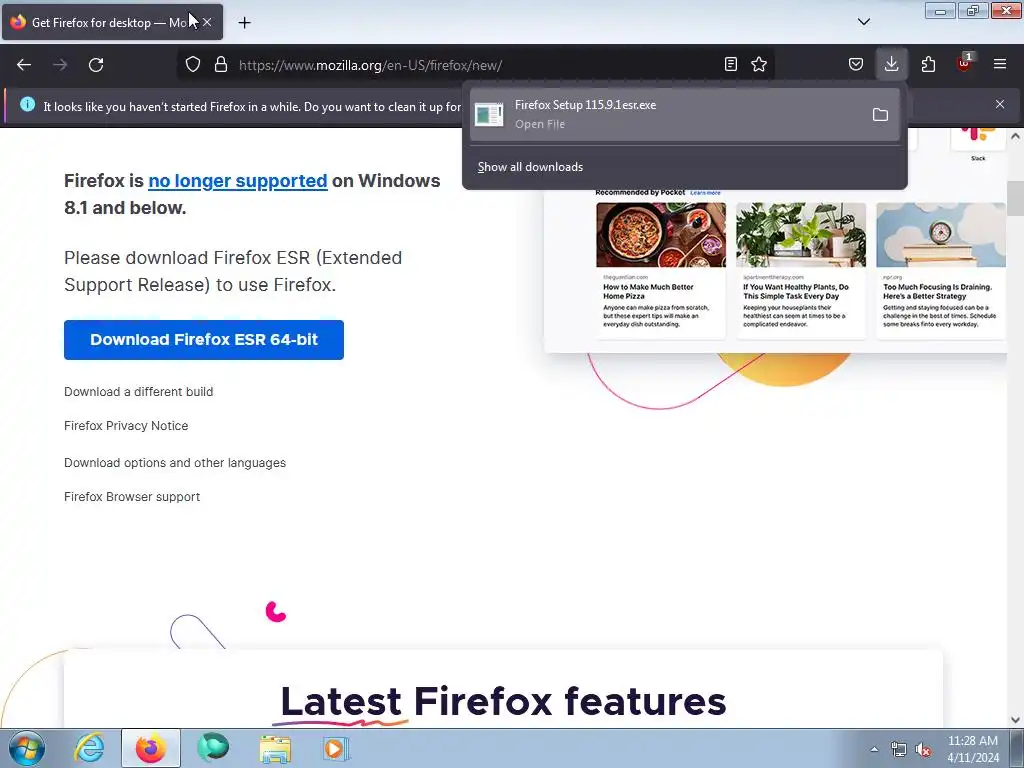Click Firefox taskbar icon

(x=151, y=748)
